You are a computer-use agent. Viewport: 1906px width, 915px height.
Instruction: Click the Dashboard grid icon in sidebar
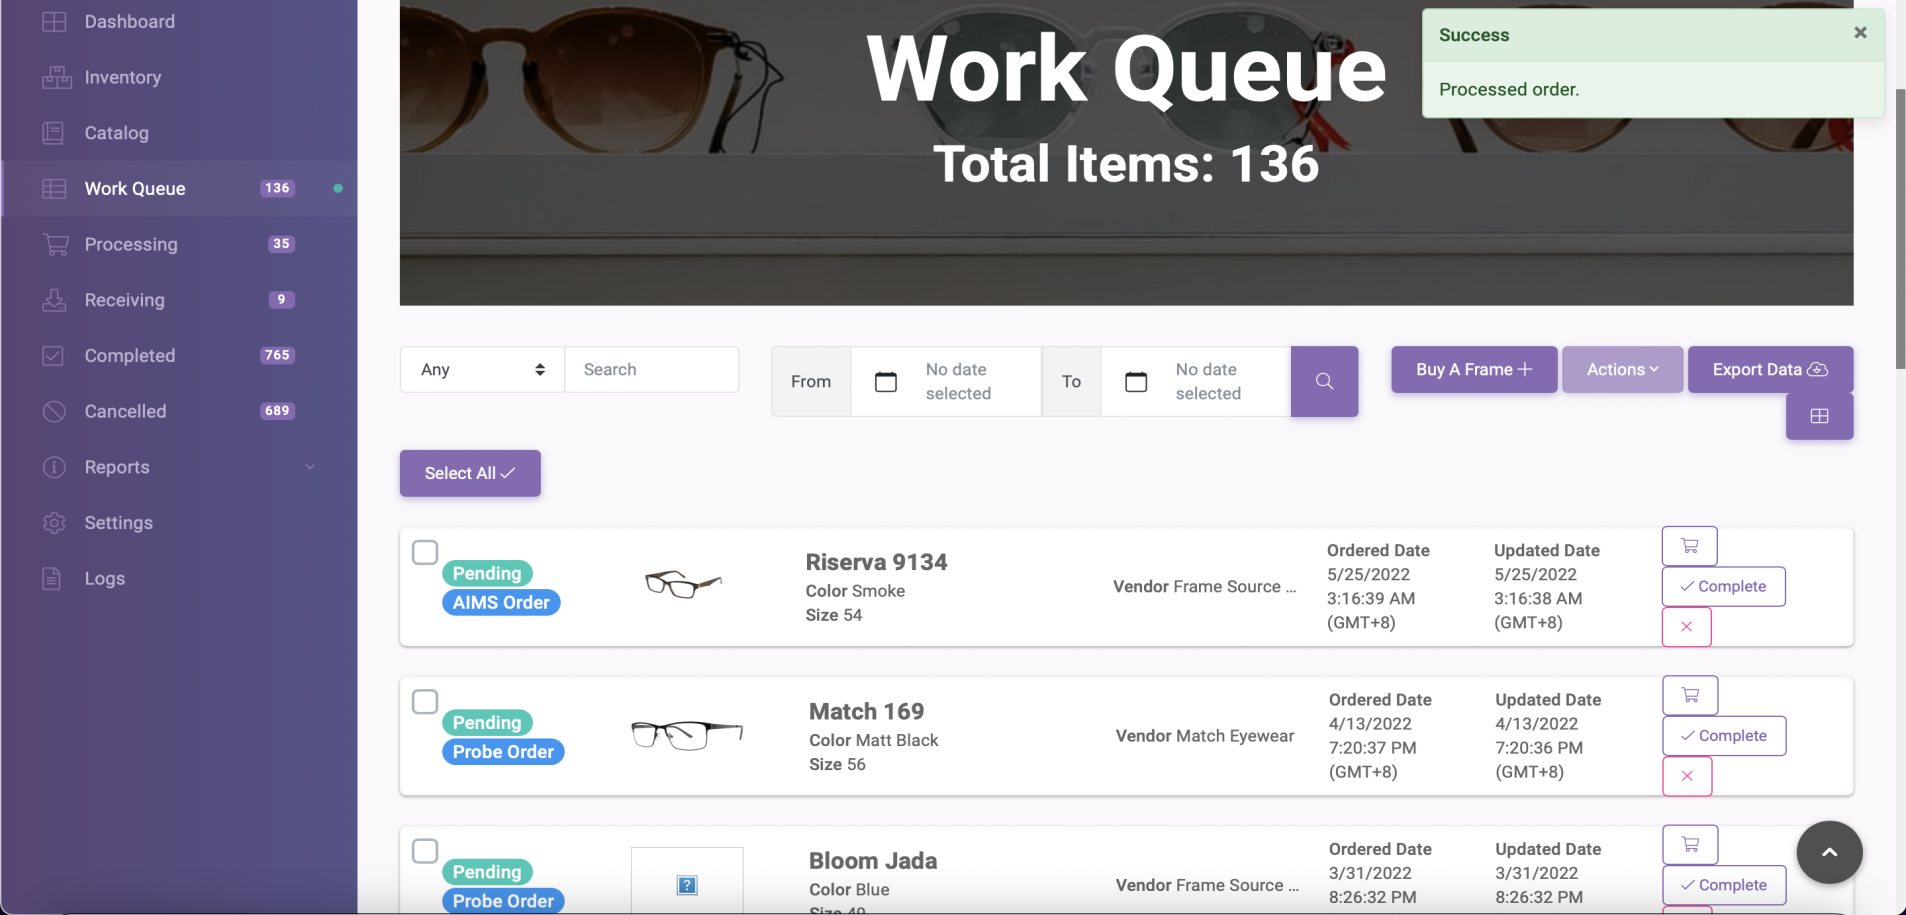click(x=54, y=21)
